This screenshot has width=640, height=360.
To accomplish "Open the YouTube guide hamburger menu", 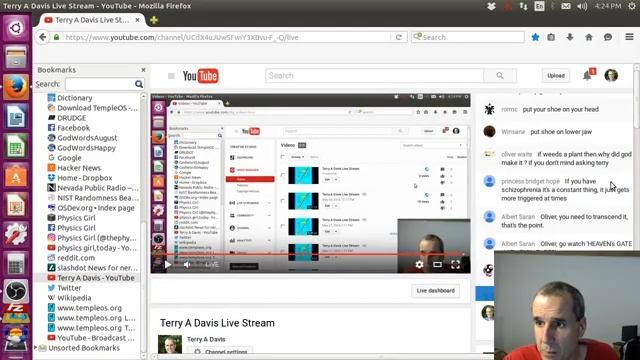I will [171, 76].
